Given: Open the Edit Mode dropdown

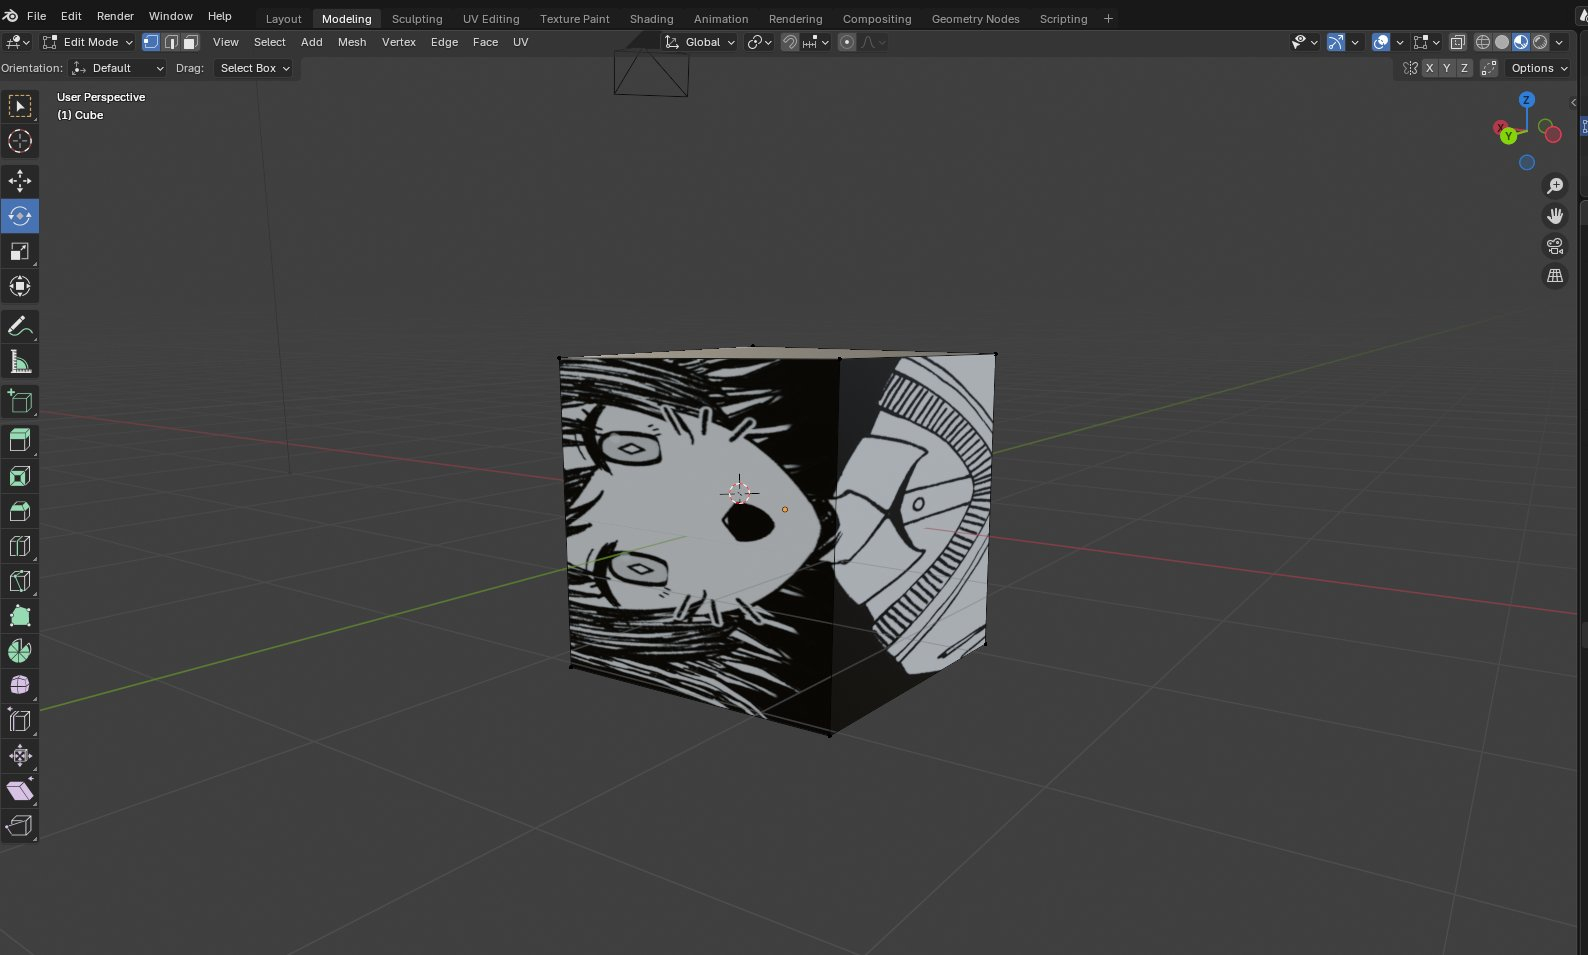Looking at the screenshot, I should (88, 42).
